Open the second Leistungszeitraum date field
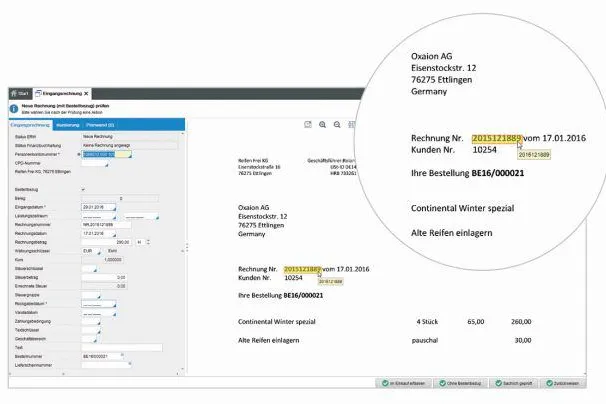 pos(141,216)
